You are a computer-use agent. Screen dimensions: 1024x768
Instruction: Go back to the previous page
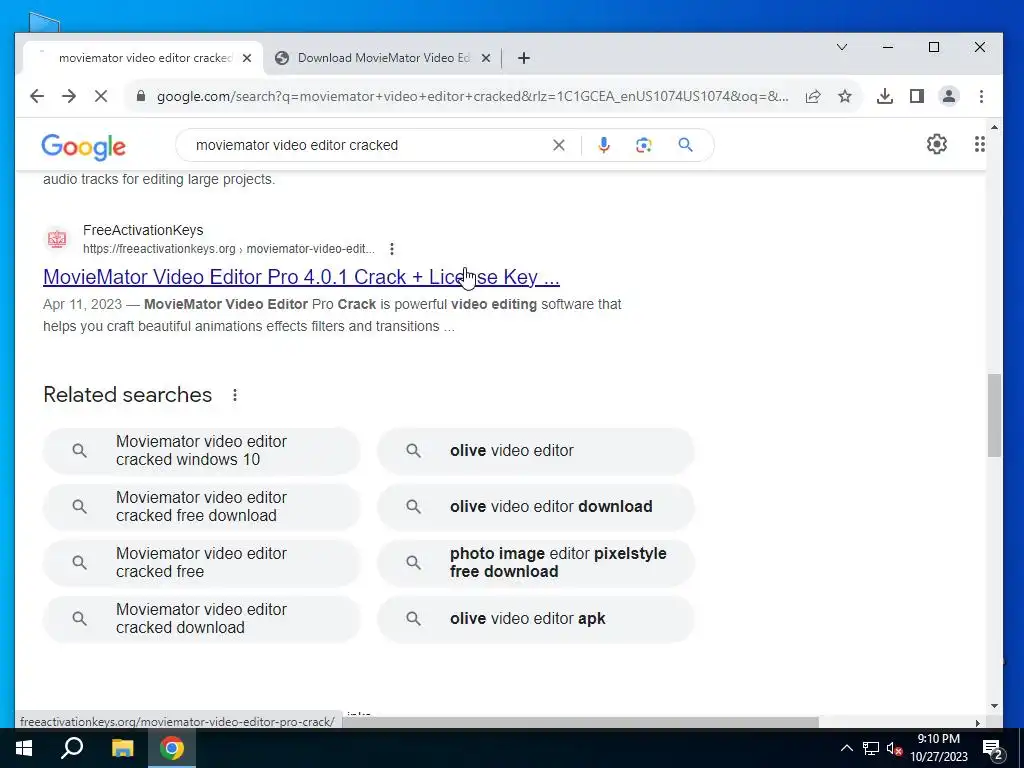coord(37,97)
